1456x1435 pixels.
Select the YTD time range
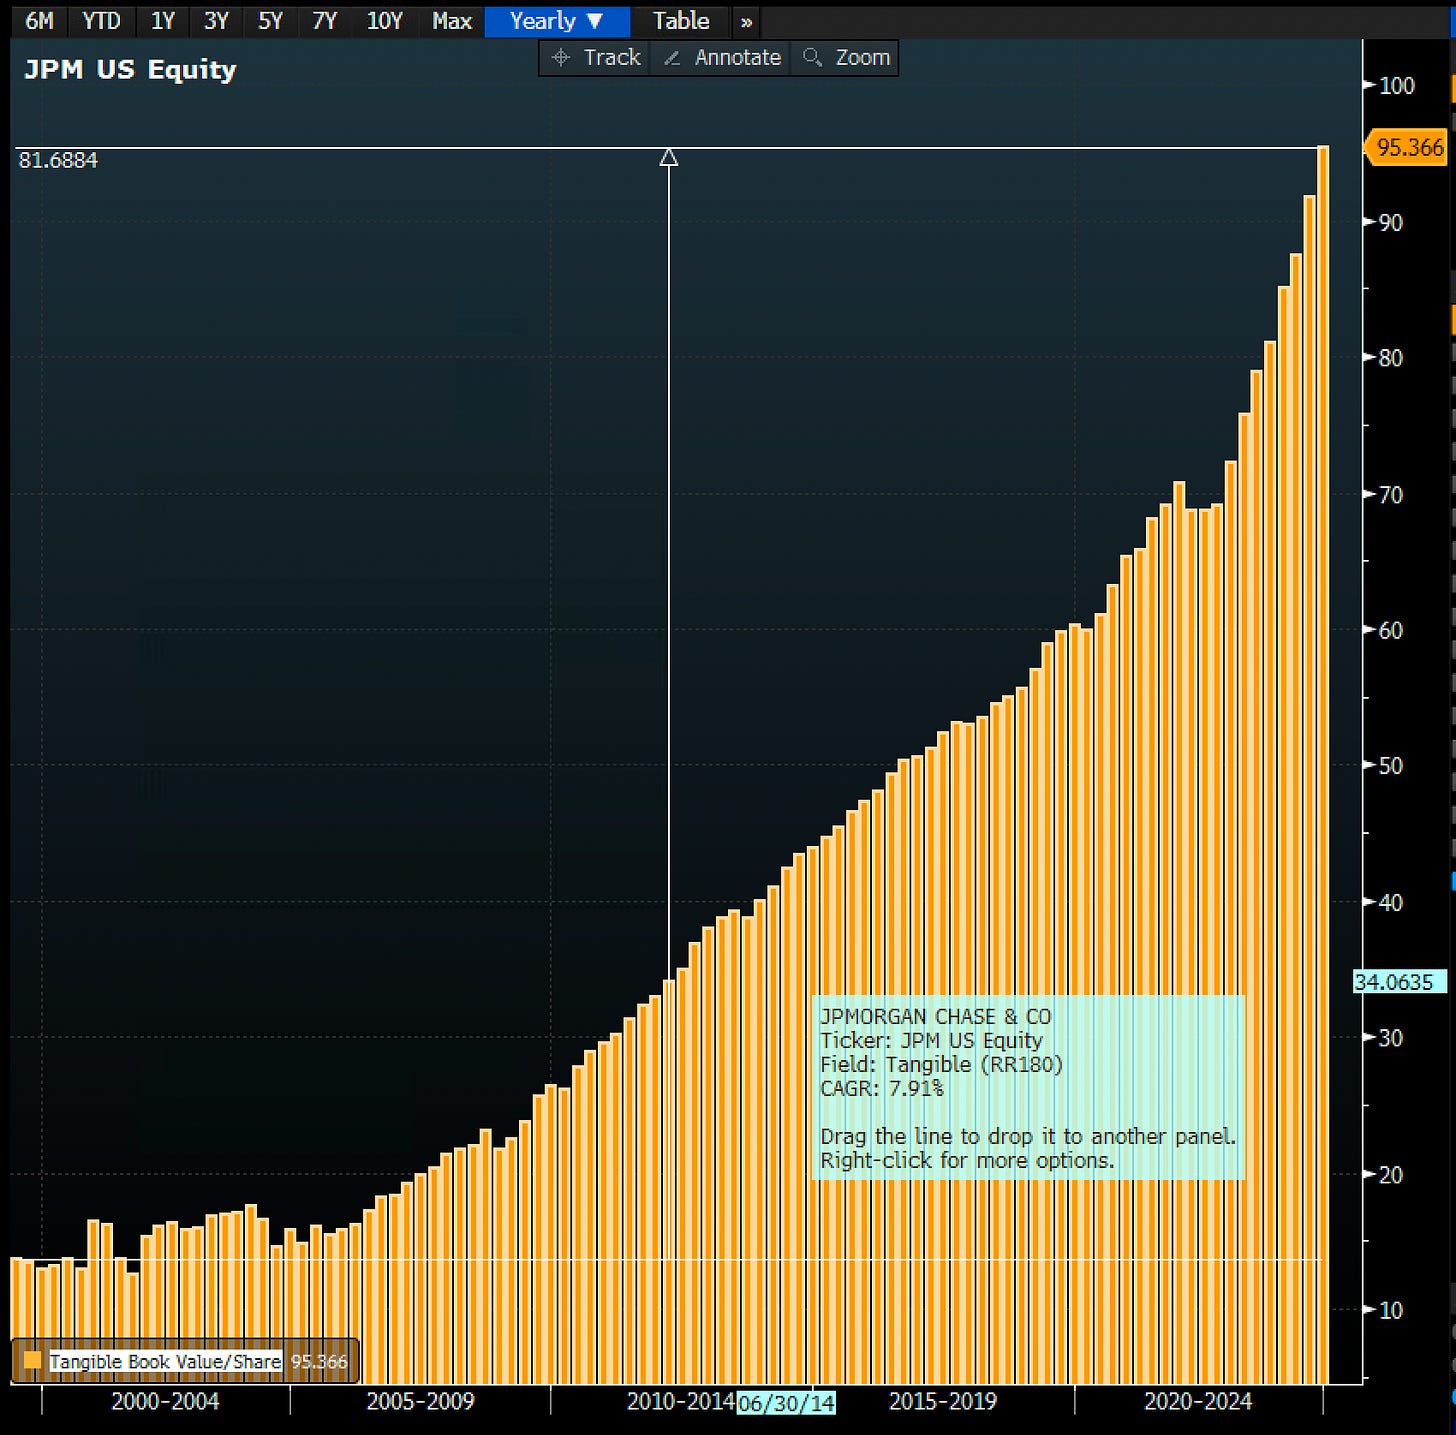[101, 21]
